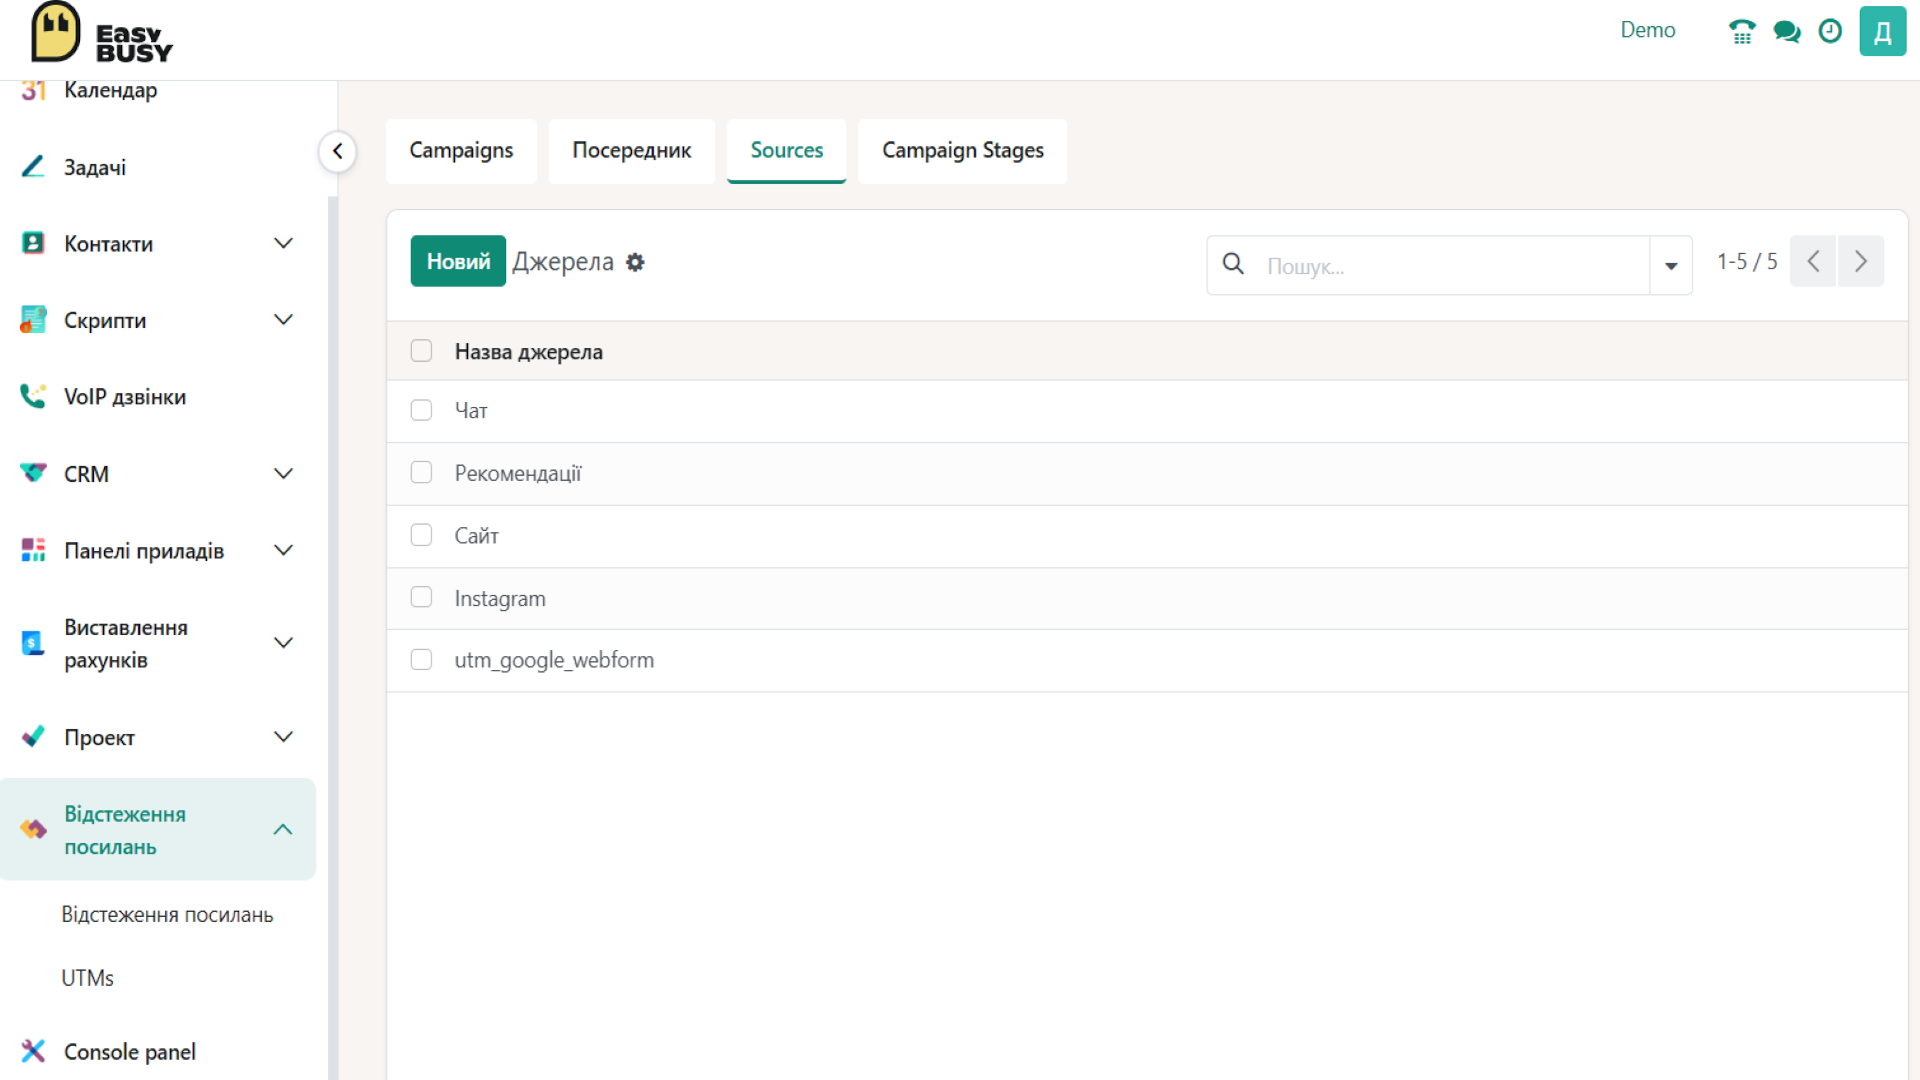Open the user avatar Д menu
The height and width of the screenshot is (1080, 1920).
[1883, 32]
